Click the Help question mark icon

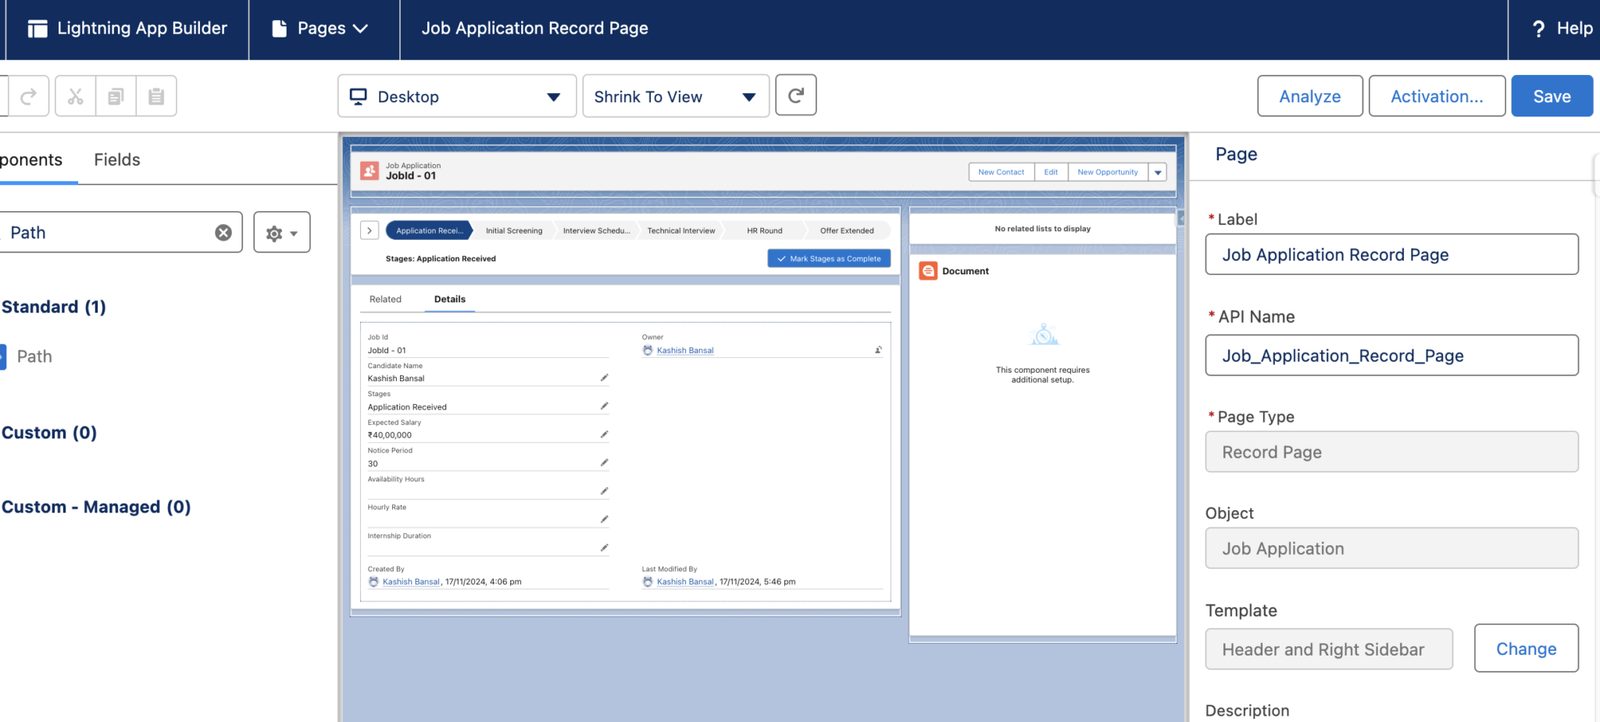click(x=1538, y=29)
